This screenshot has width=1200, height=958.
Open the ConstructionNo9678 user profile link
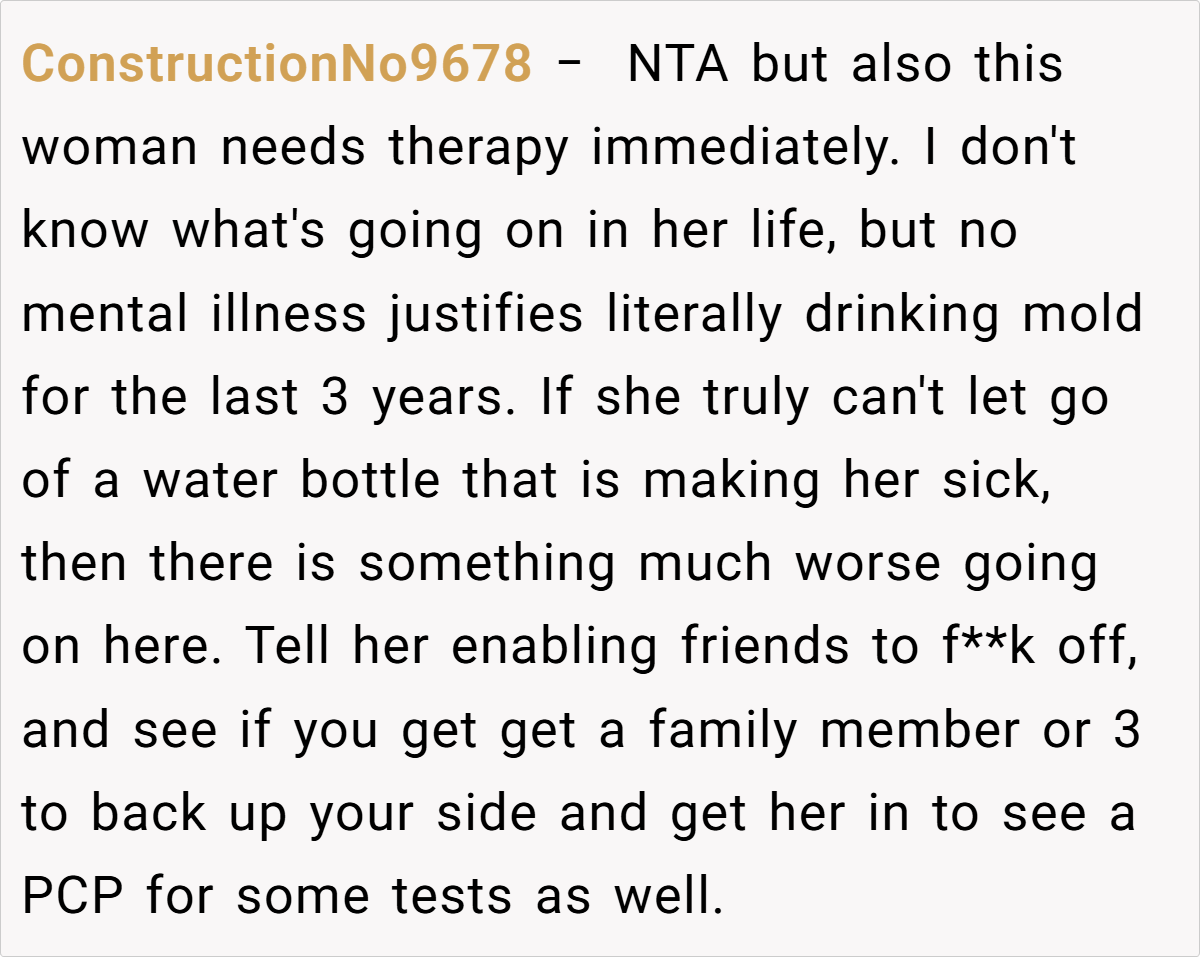point(276,65)
